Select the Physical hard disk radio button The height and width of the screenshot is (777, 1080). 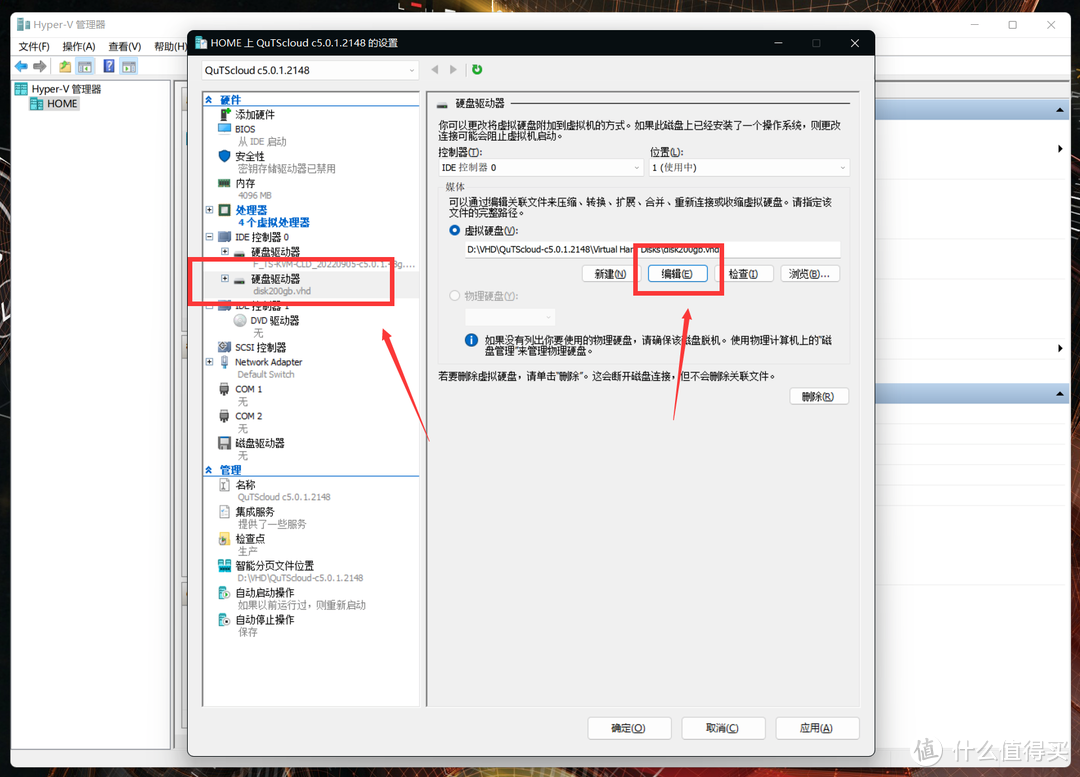(x=455, y=296)
